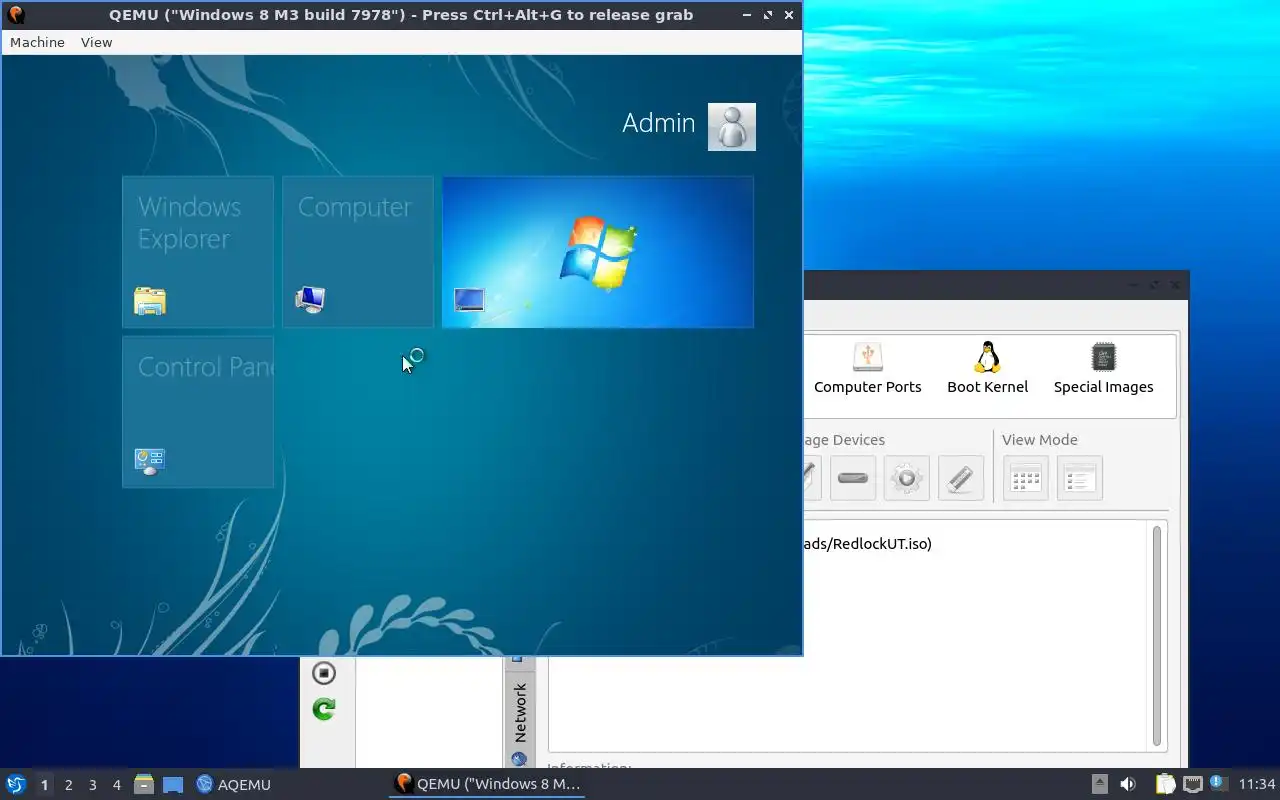Click the Windows Explorer folder icon
Viewport: 1280px width, 800px height.
[150, 300]
